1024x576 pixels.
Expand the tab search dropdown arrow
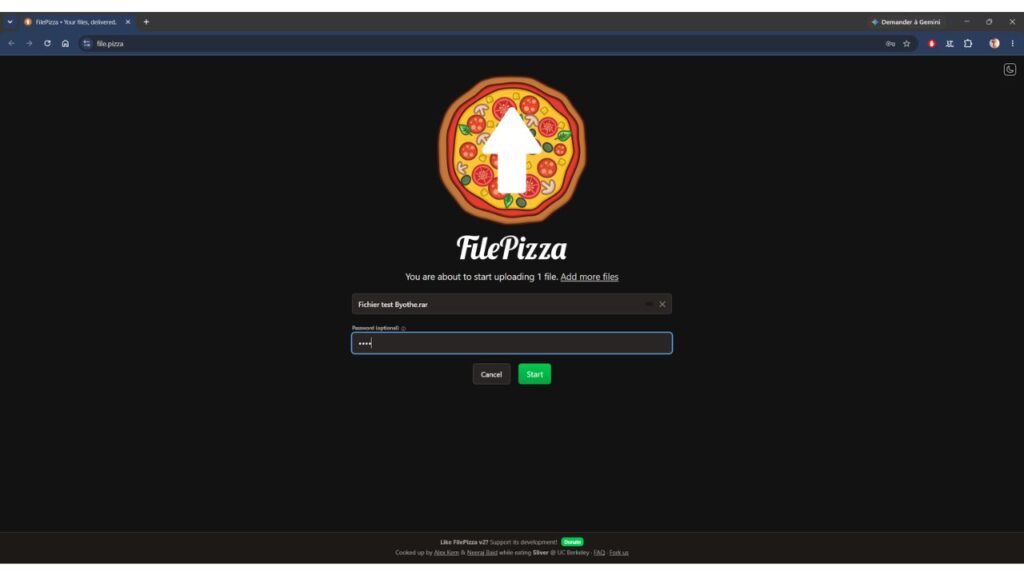(x=10, y=22)
